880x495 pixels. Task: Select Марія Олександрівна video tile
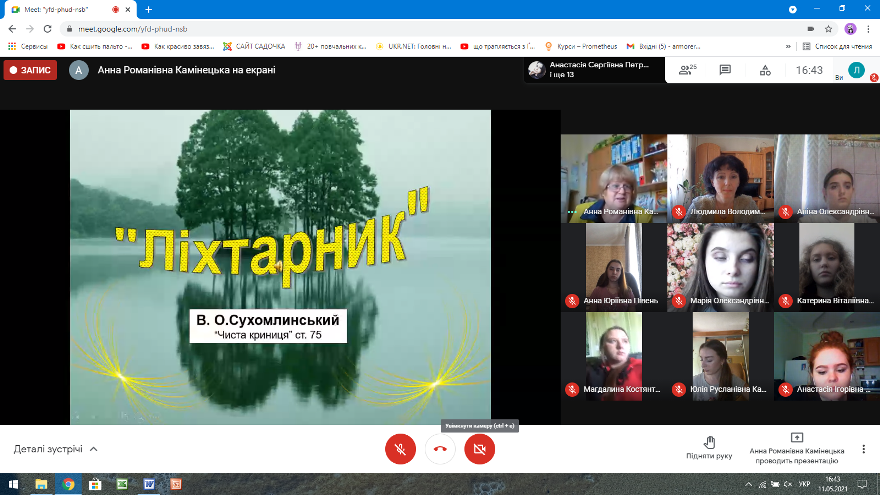(721, 267)
